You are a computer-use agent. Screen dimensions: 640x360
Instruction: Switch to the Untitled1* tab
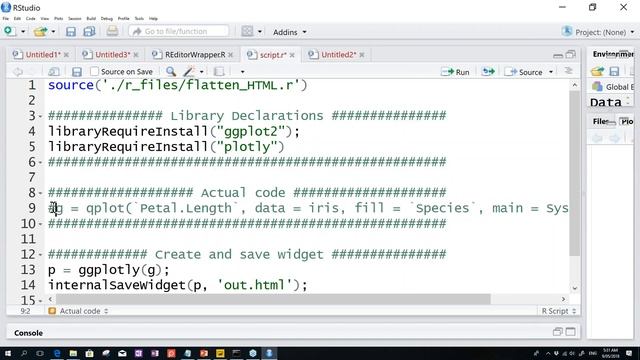tap(43, 54)
